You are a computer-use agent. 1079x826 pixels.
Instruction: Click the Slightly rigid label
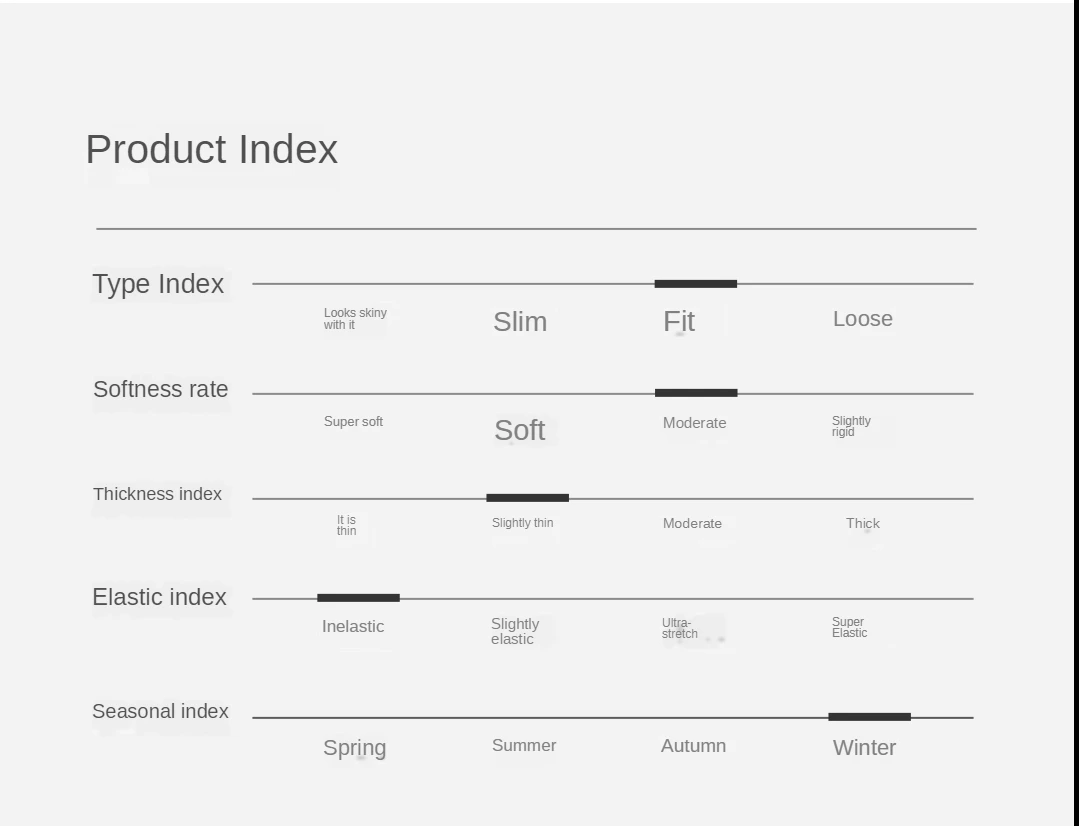point(851,426)
